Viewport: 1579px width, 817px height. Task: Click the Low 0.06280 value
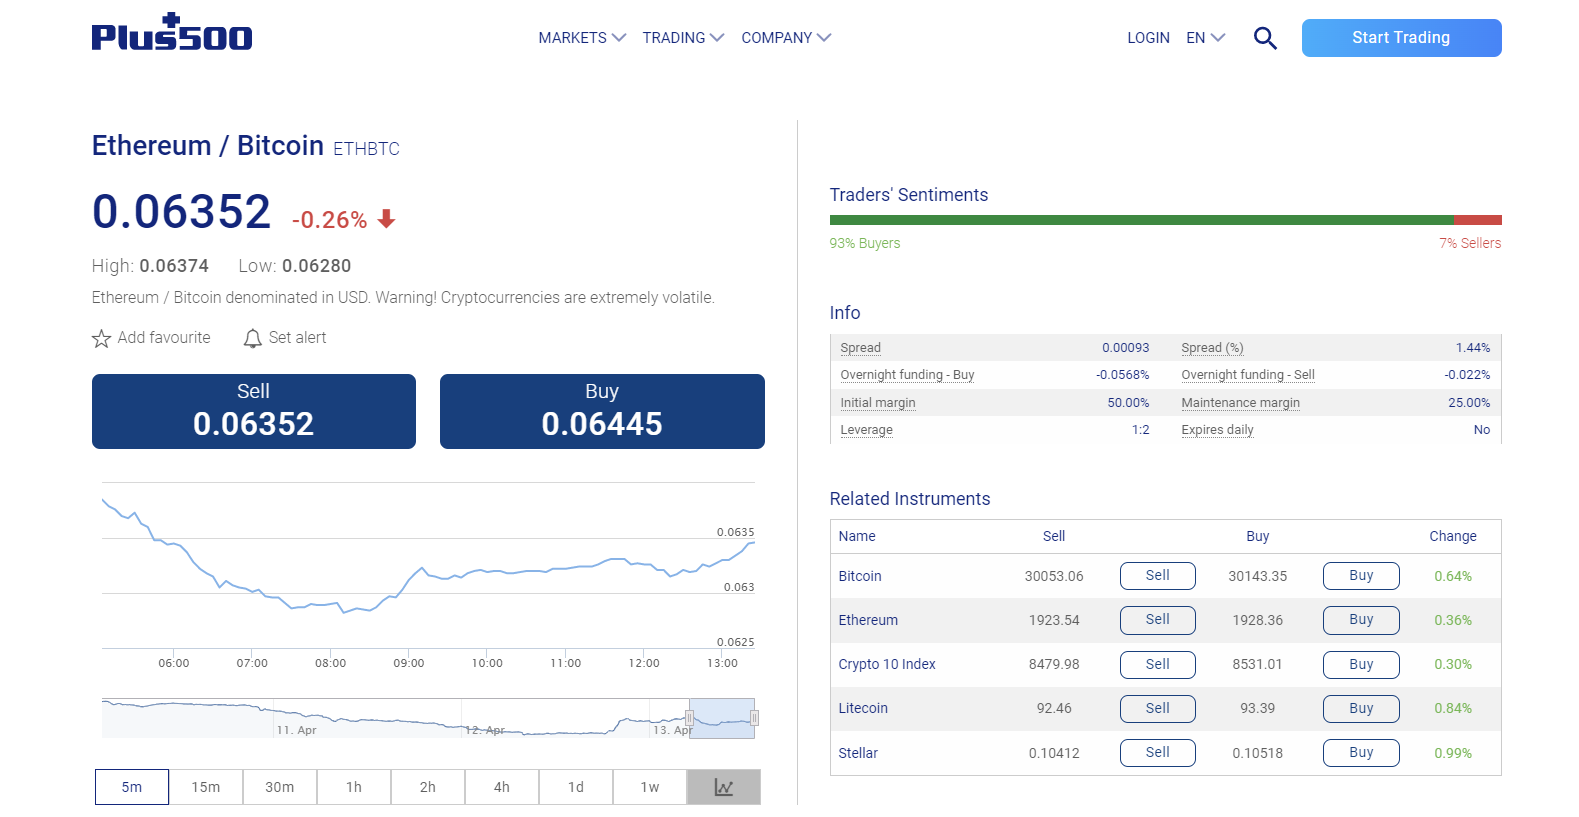pos(316,266)
